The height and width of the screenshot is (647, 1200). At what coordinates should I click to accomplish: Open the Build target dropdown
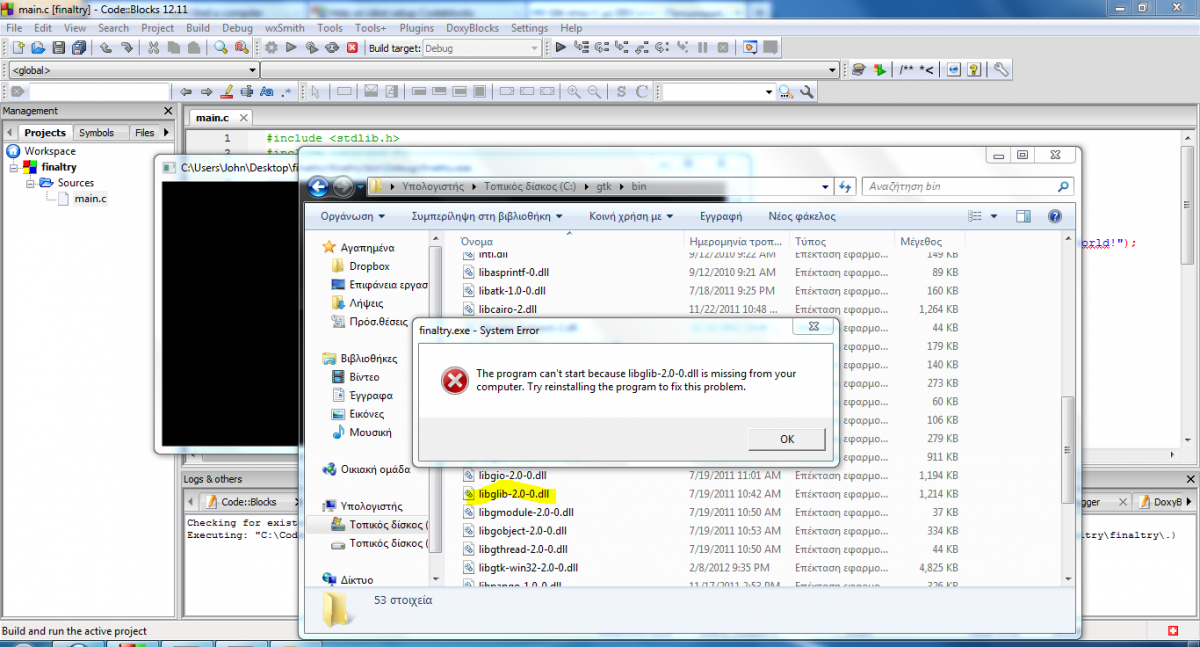[534, 48]
